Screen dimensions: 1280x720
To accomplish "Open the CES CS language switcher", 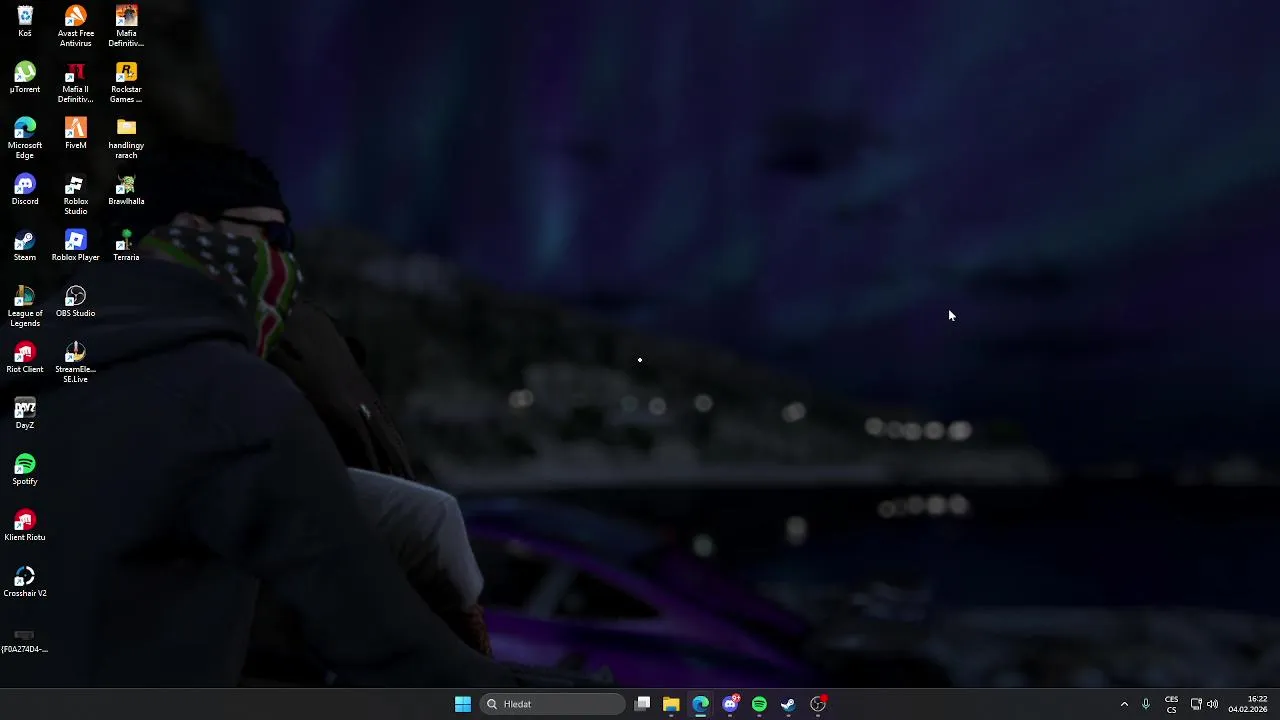I will coord(1171,704).
